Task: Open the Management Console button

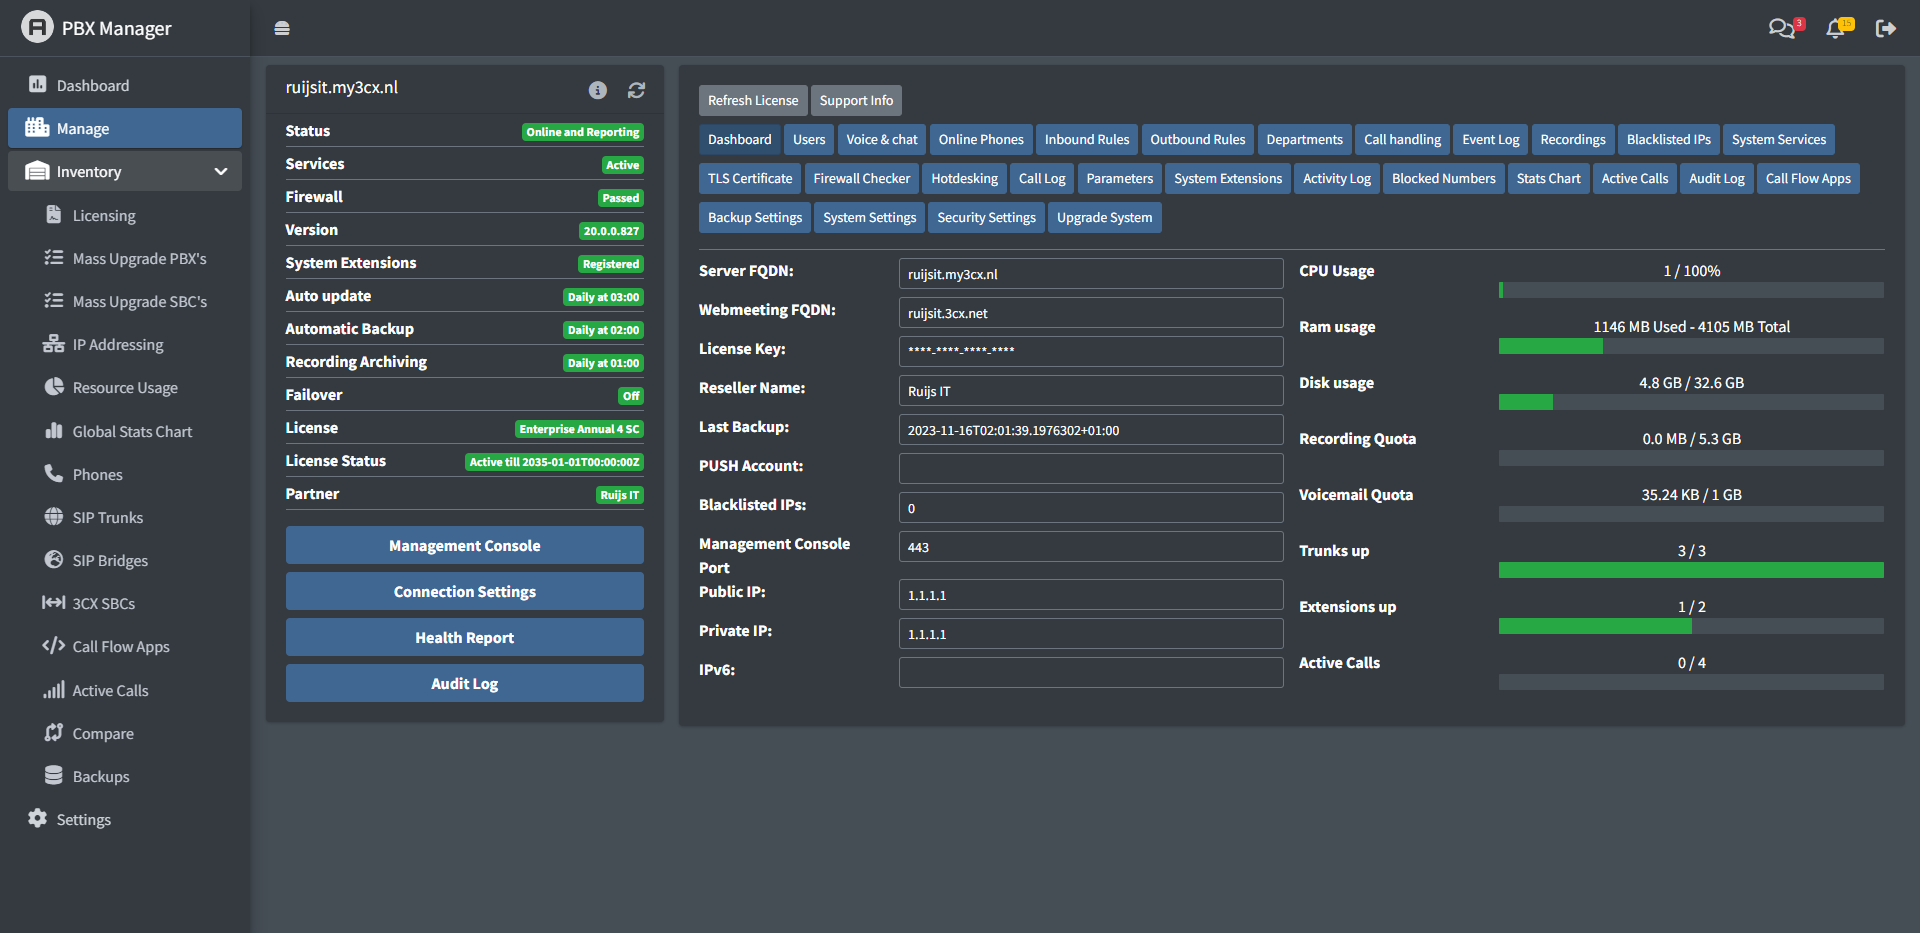Action: click(x=464, y=545)
